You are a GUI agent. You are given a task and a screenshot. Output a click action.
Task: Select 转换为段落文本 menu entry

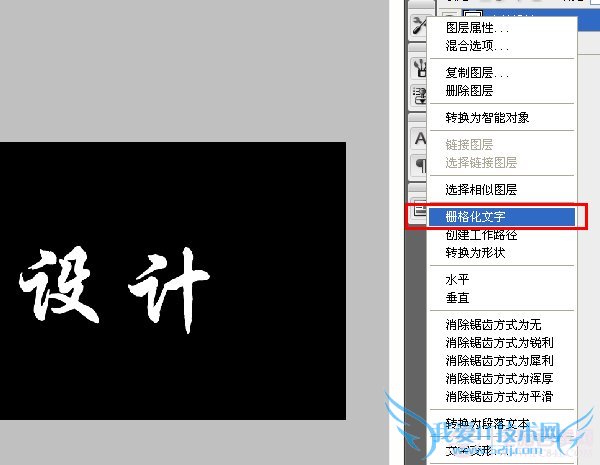502,423
